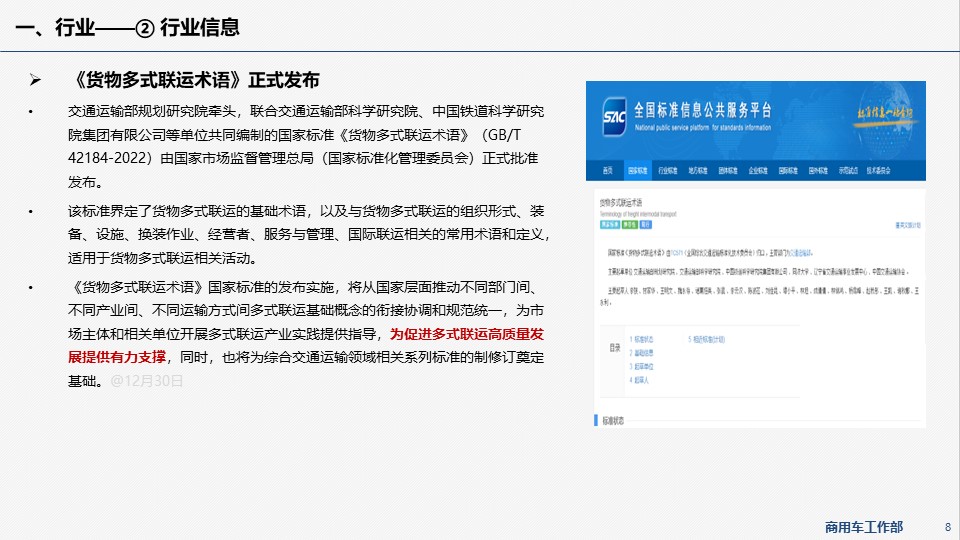Open the 技术委员会 nav item
The image size is (960, 540).
point(879,170)
